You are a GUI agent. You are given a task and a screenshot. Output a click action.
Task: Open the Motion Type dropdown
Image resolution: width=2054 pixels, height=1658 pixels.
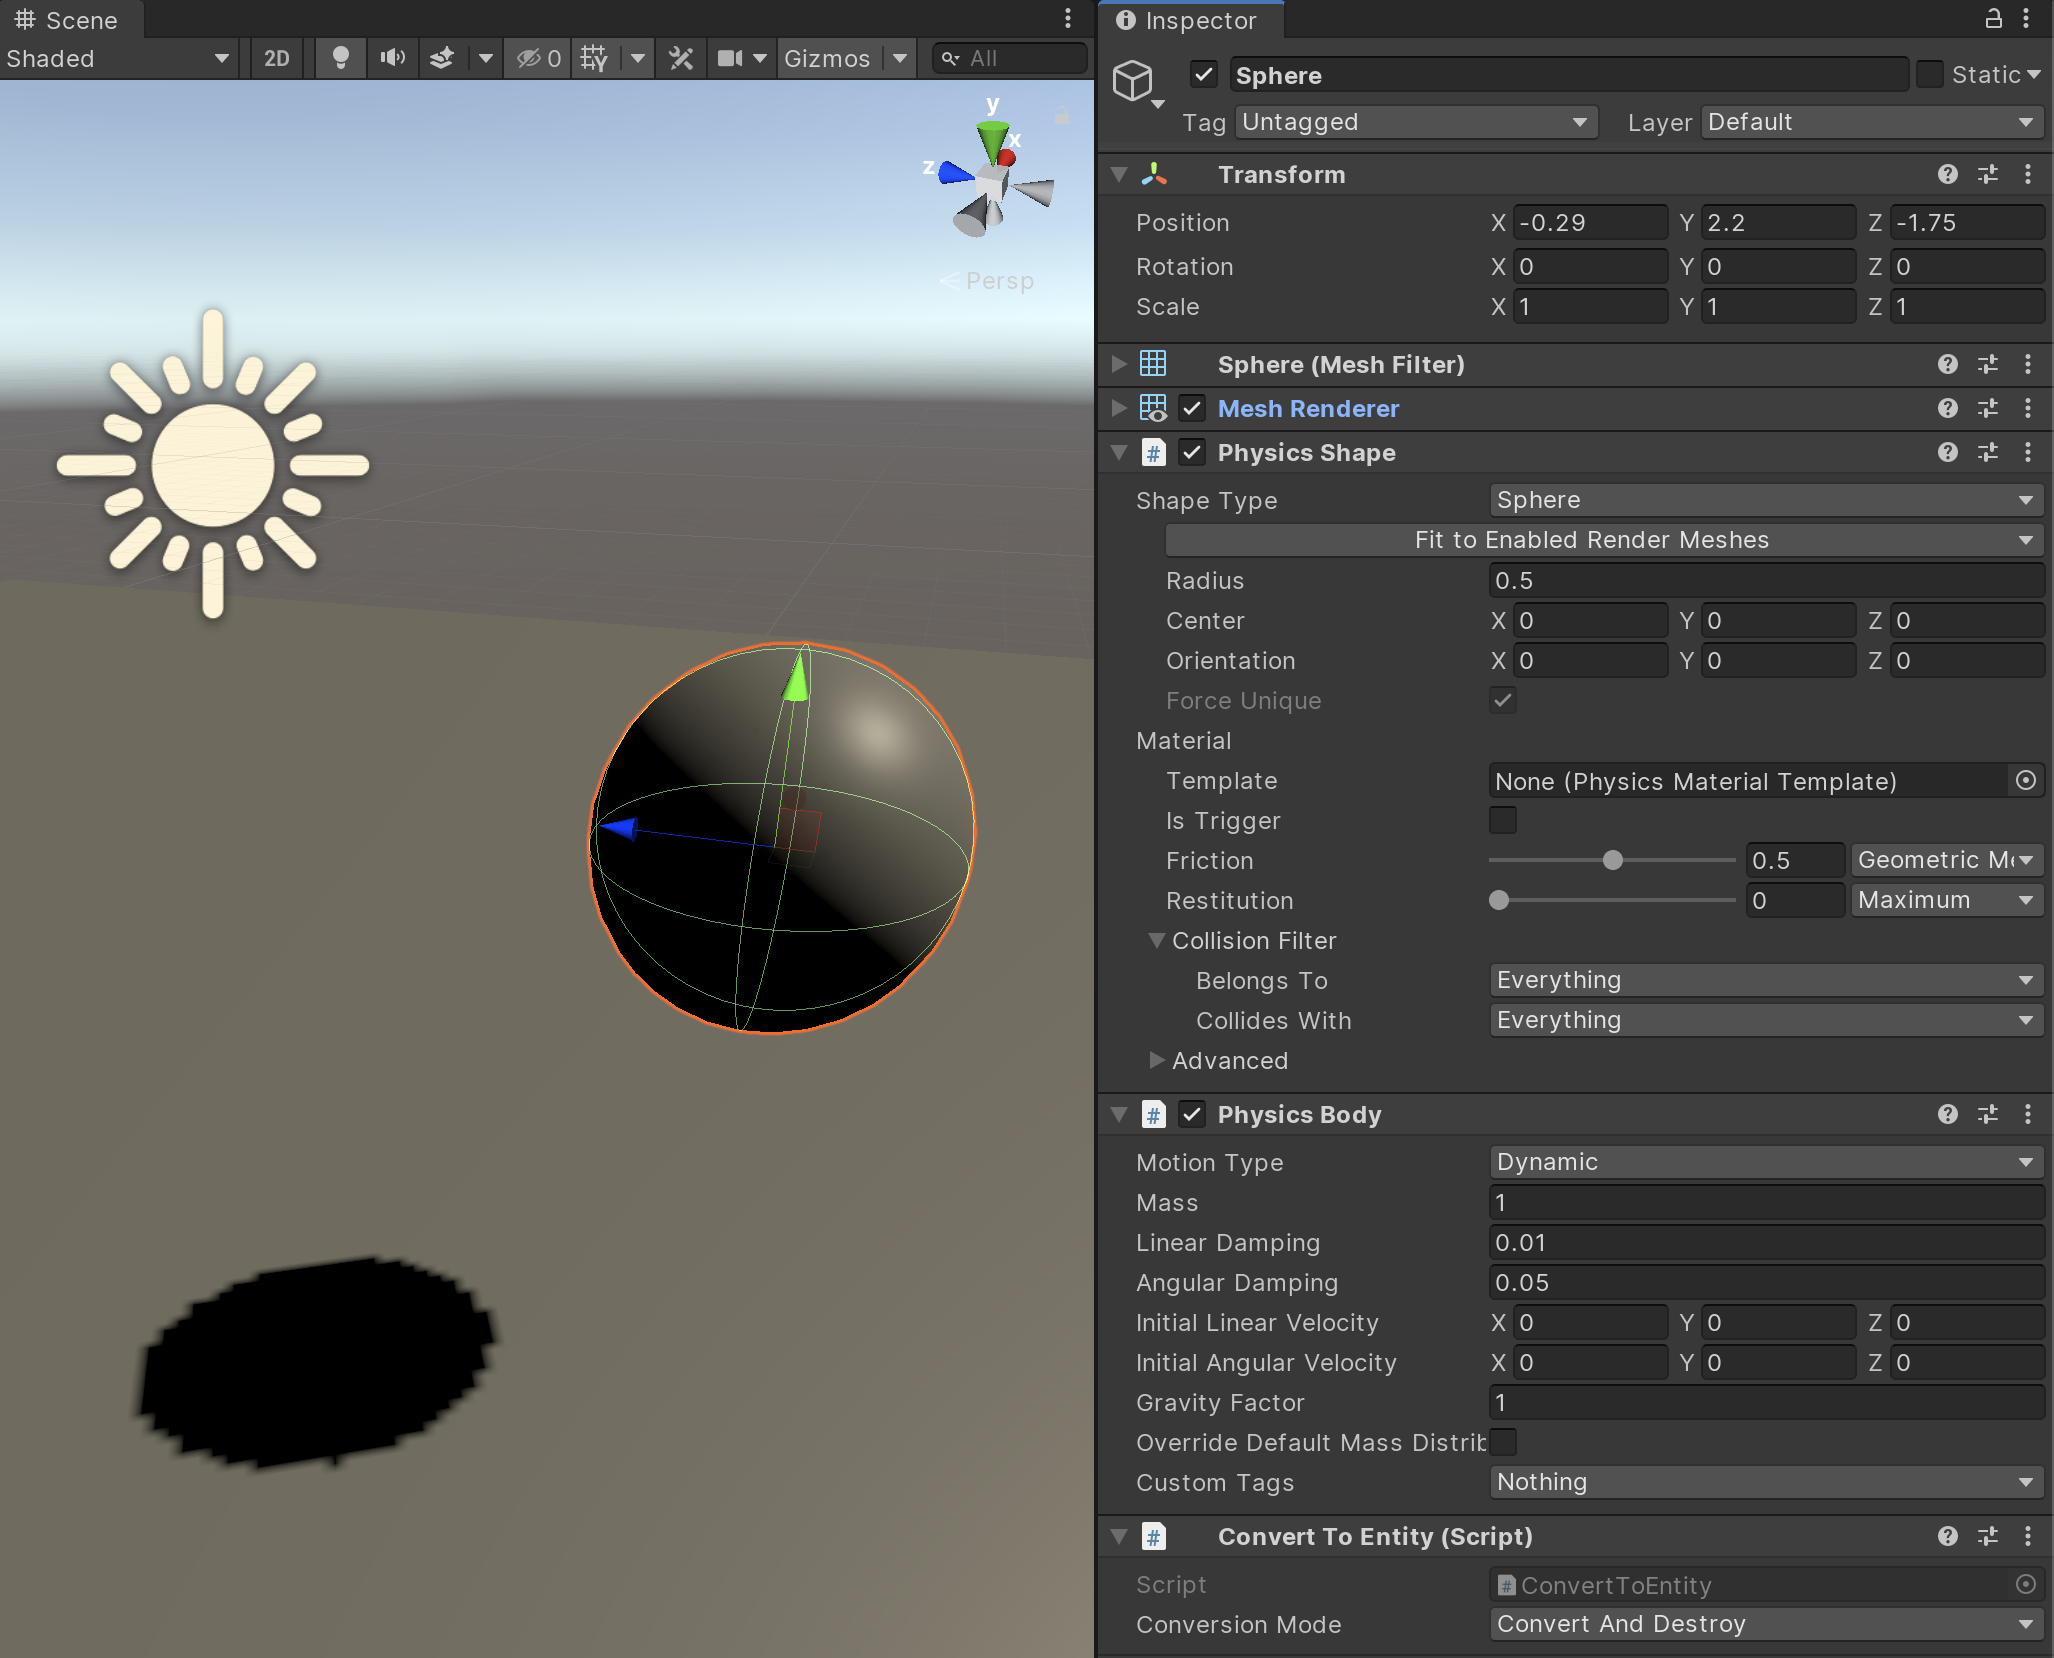[1764, 1162]
